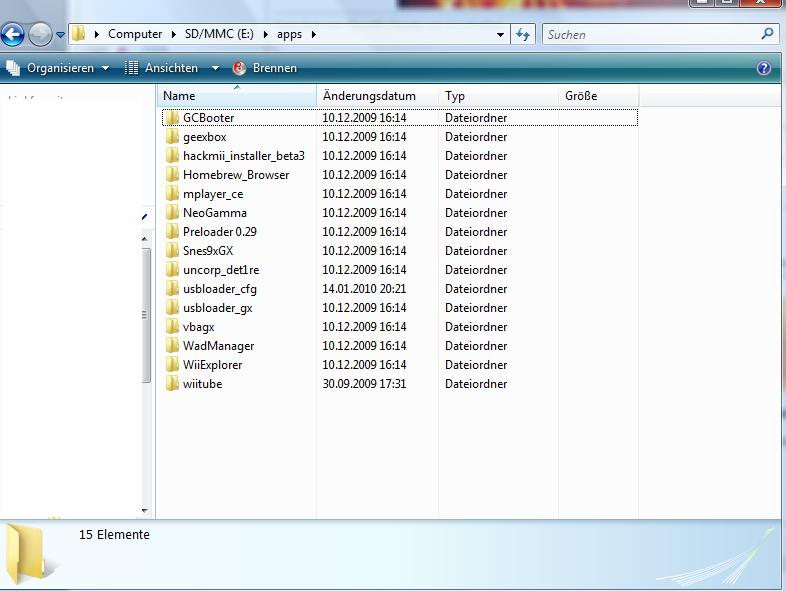The height and width of the screenshot is (591, 786).
Task: Select the Preloader 0.29 folder icon
Action: click(172, 232)
